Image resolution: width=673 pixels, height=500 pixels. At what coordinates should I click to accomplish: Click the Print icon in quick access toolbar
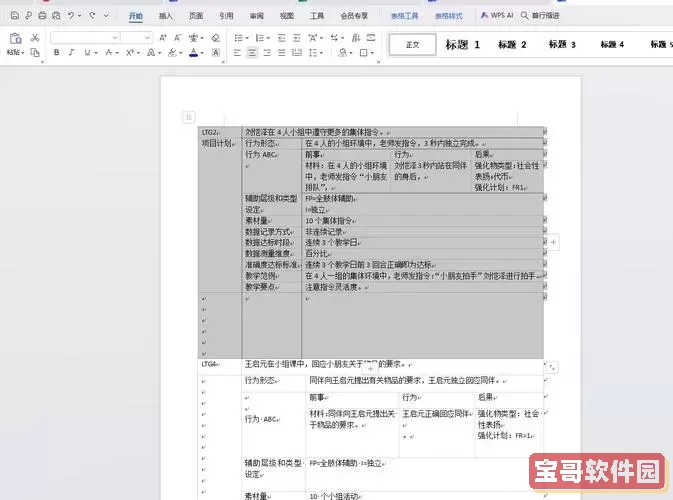(x=42, y=15)
